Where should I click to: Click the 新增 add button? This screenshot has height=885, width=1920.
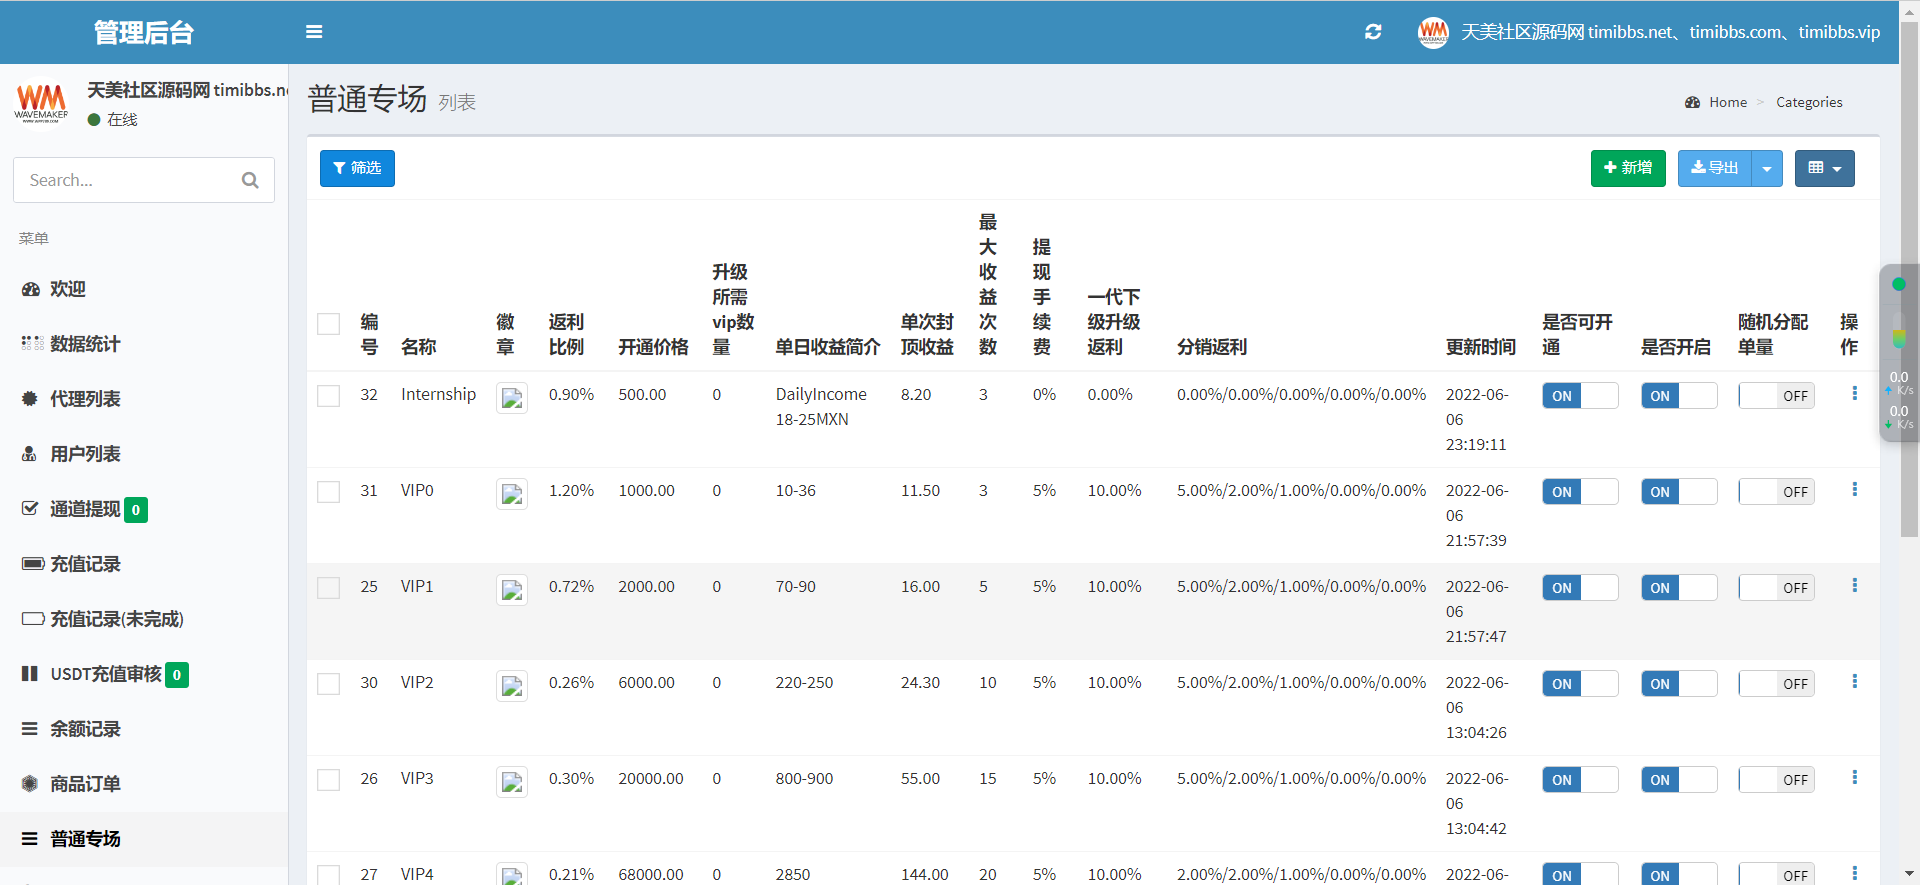tap(1628, 168)
